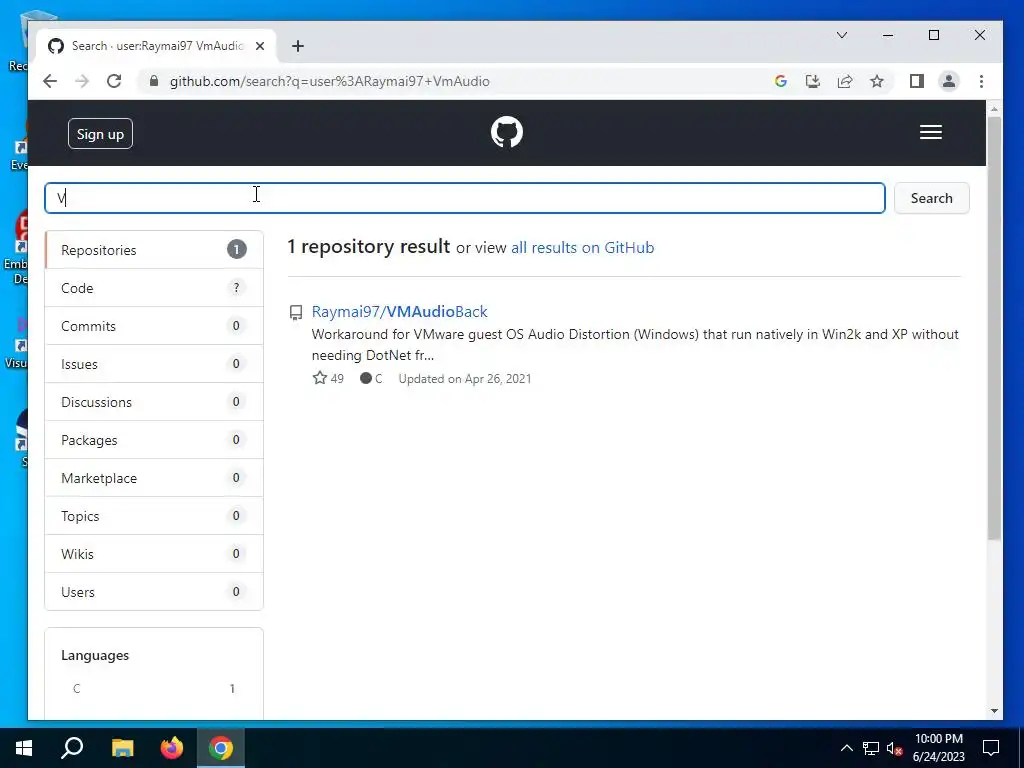Close the GitHub search tab

260,46
